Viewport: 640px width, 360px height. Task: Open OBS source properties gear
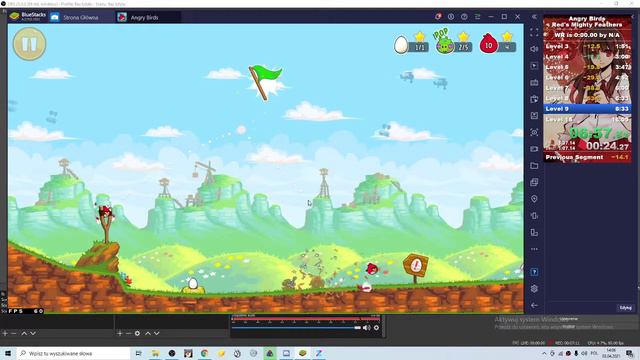coord(138,333)
